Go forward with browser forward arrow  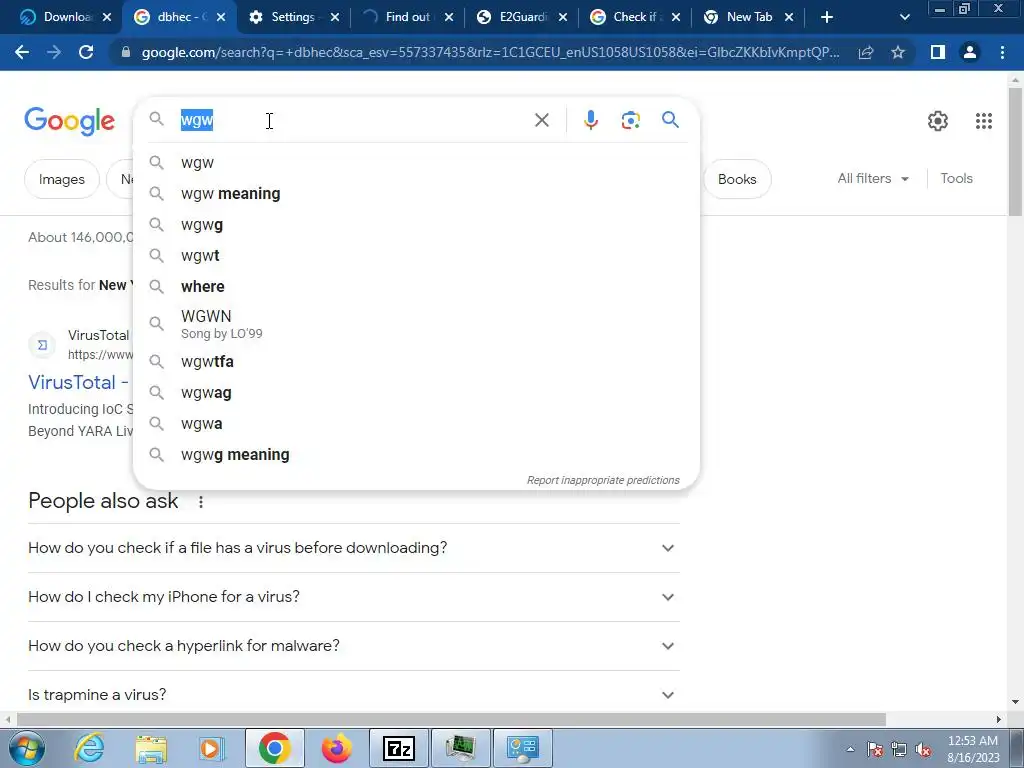(x=54, y=52)
